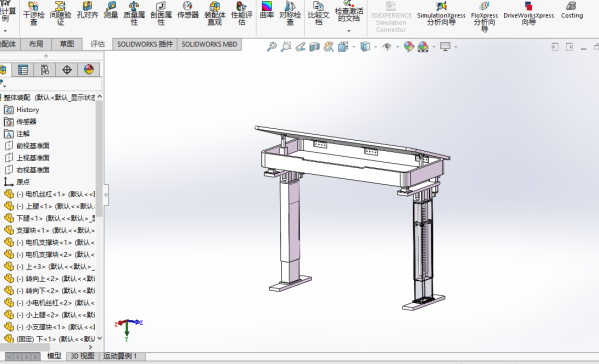This screenshot has height=364, width=599.
Task: Select the 评估 evaluate tab
Action: pos(97,44)
